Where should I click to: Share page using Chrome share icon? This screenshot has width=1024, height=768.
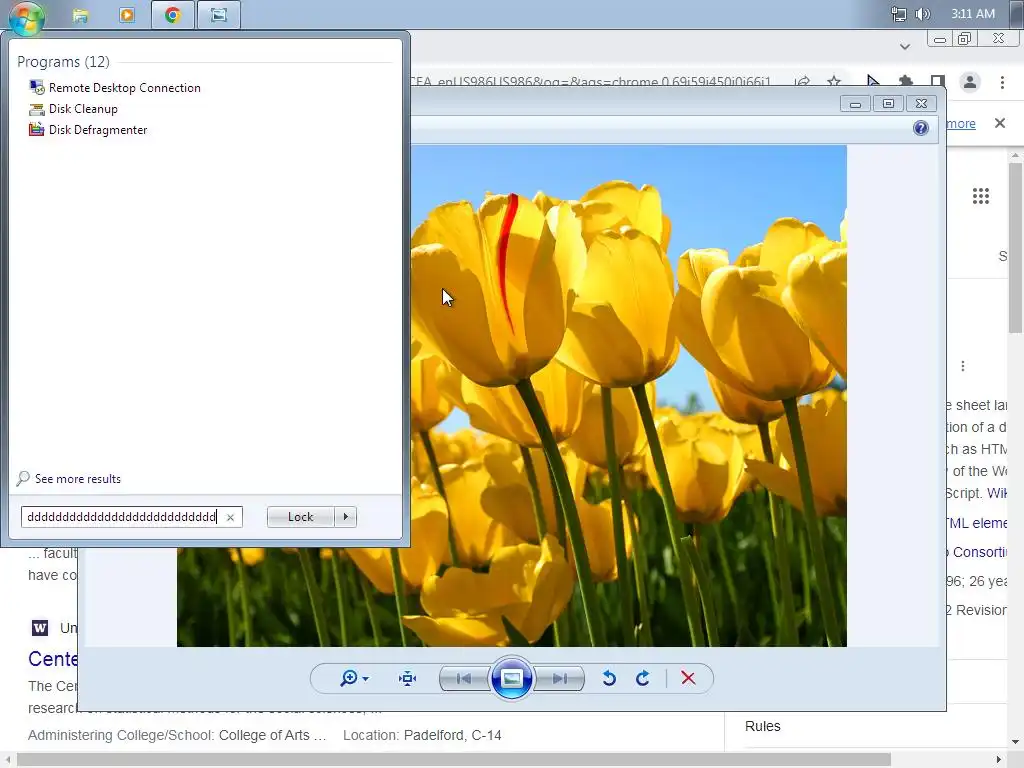pyautogui.click(x=803, y=82)
